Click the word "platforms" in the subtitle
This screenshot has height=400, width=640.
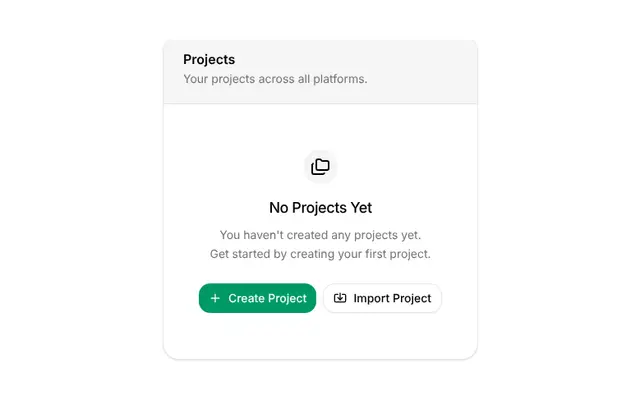339,79
